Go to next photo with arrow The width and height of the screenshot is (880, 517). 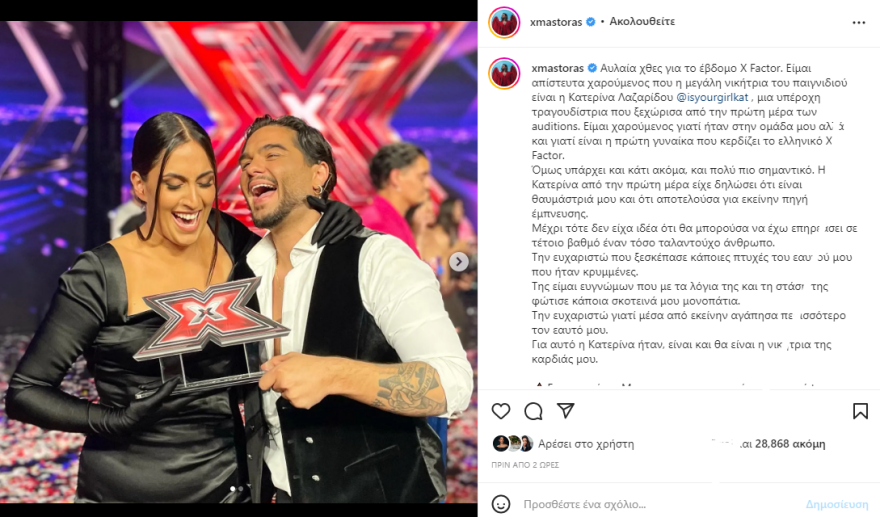pyautogui.click(x=459, y=262)
